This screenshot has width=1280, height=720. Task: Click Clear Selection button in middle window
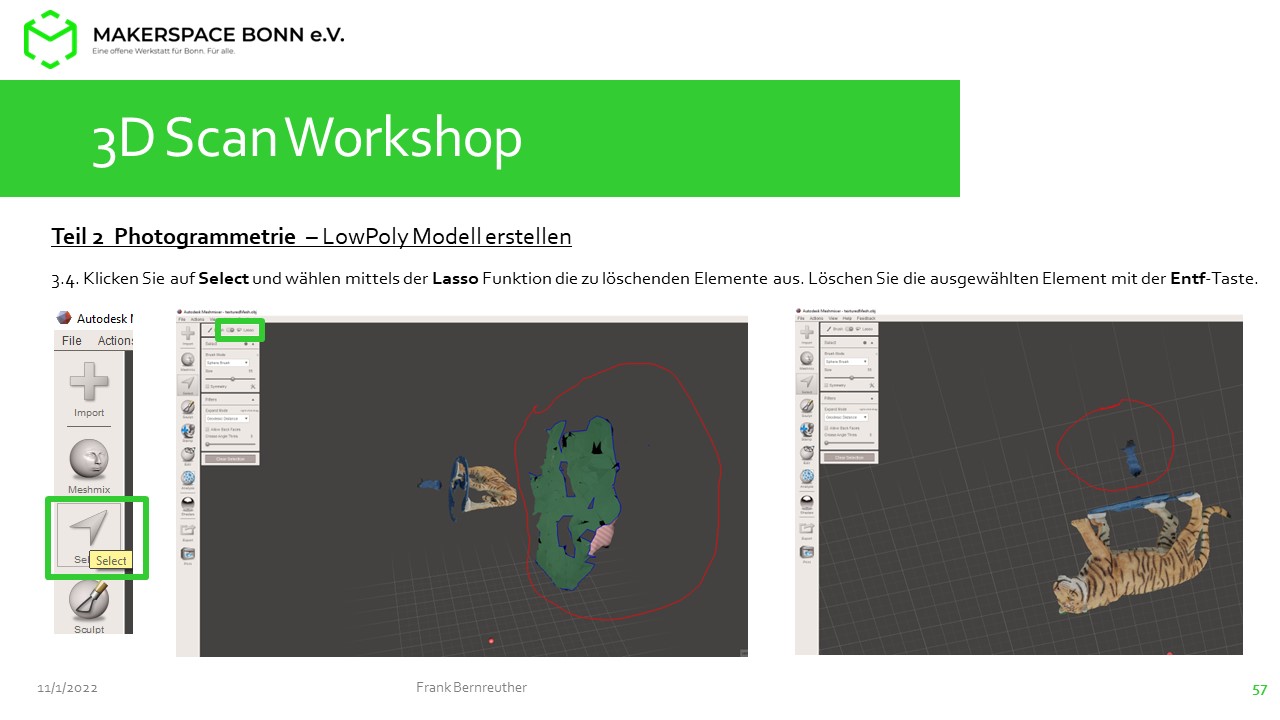[x=230, y=459]
